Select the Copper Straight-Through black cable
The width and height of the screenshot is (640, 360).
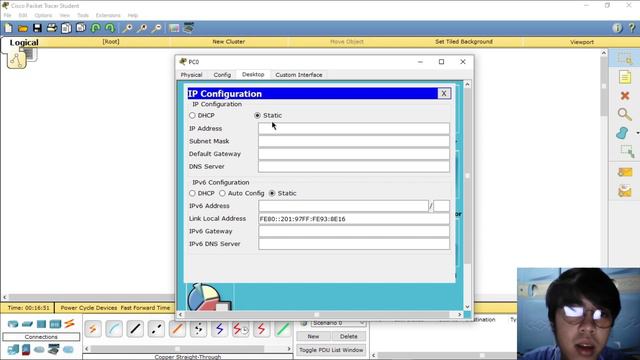135,329
